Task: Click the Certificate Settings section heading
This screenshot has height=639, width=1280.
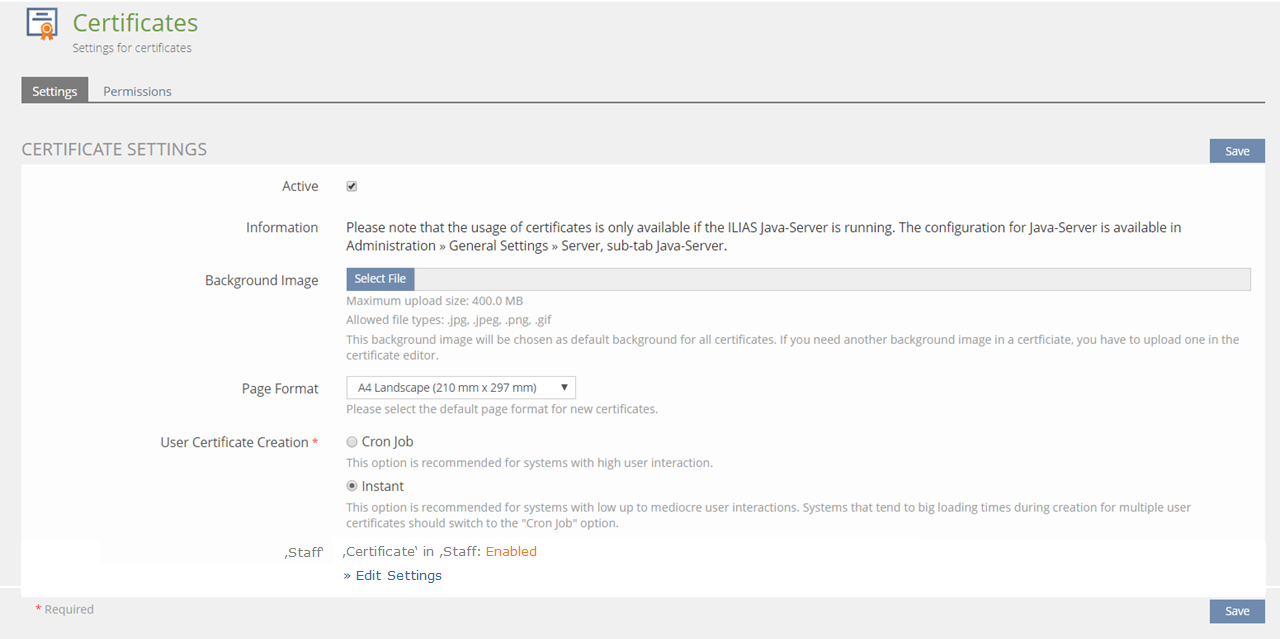Action: [x=114, y=149]
